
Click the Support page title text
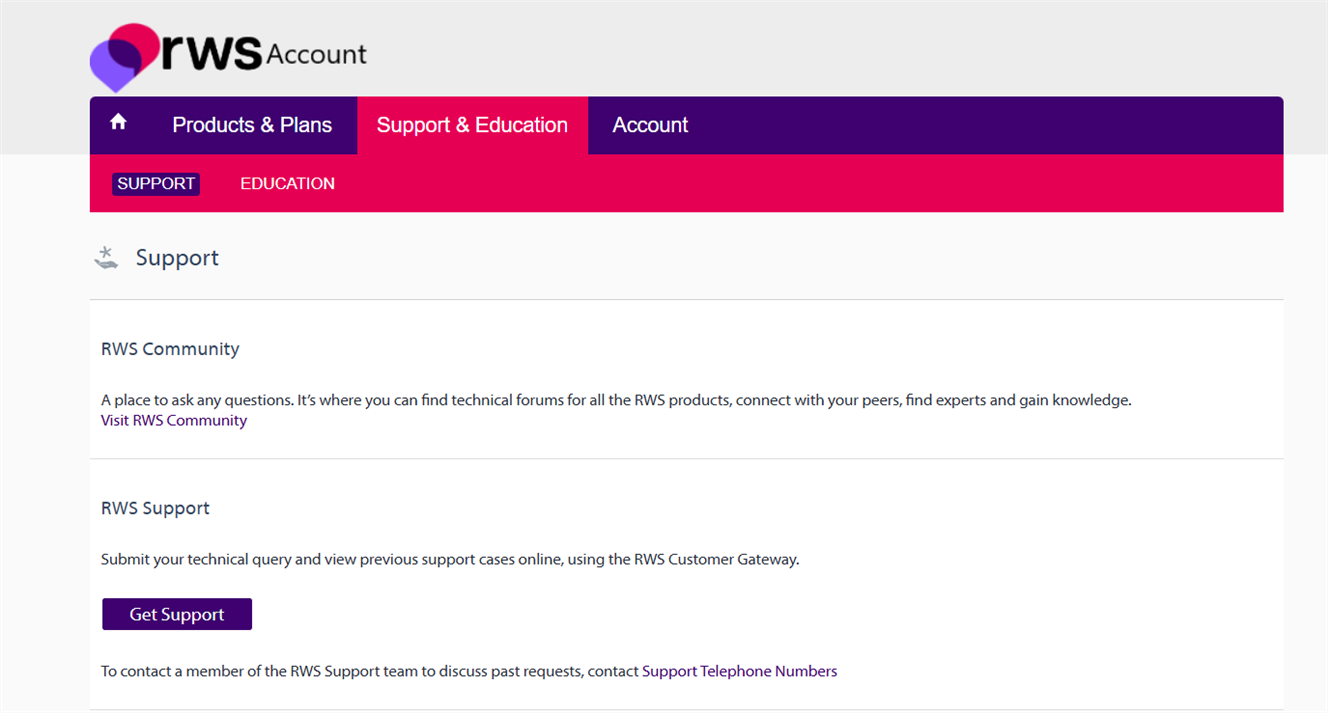point(177,258)
